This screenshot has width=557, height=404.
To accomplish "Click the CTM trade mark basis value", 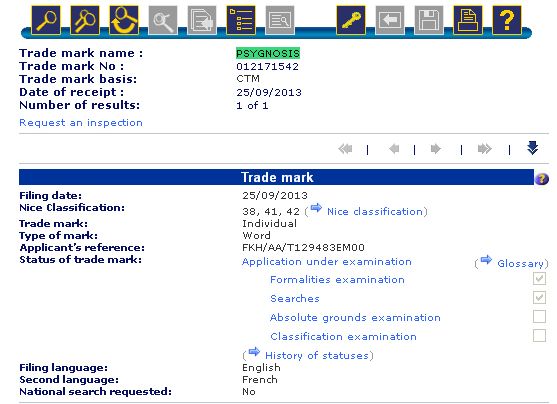I will point(248,79).
